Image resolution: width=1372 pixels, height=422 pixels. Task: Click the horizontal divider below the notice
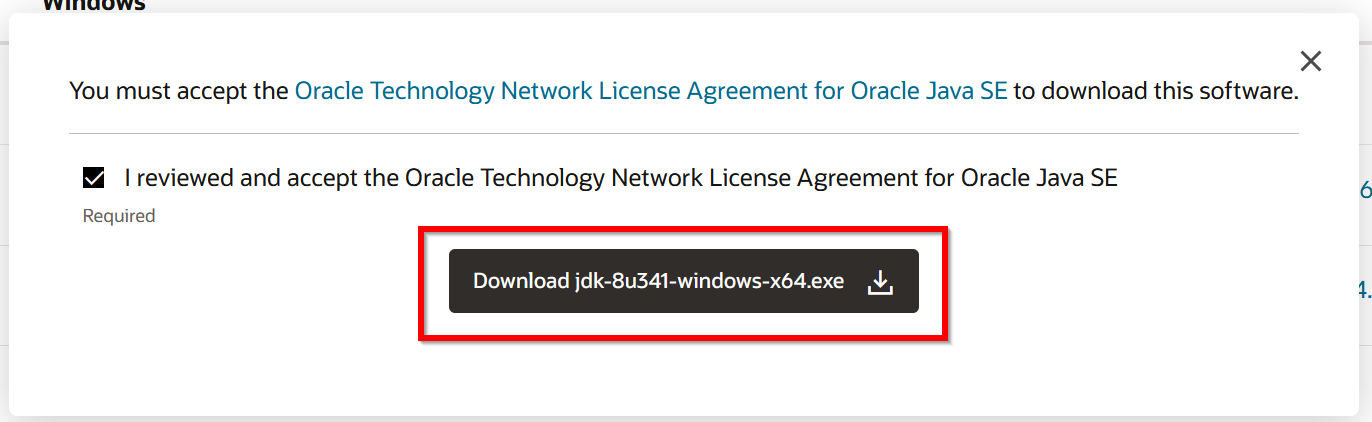coord(683,133)
